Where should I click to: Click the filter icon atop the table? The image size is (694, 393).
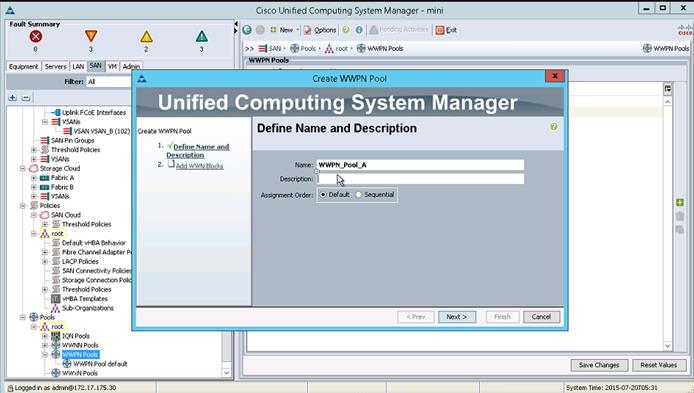tap(667, 89)
